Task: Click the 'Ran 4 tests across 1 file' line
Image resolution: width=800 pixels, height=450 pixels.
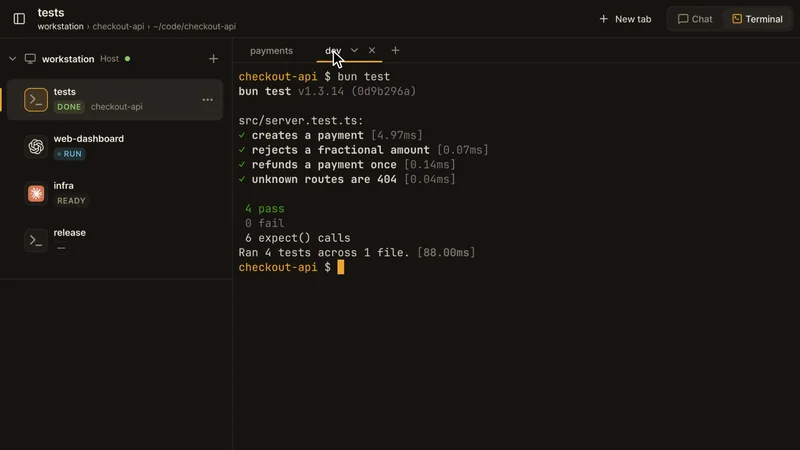Action: pos(357,253)
